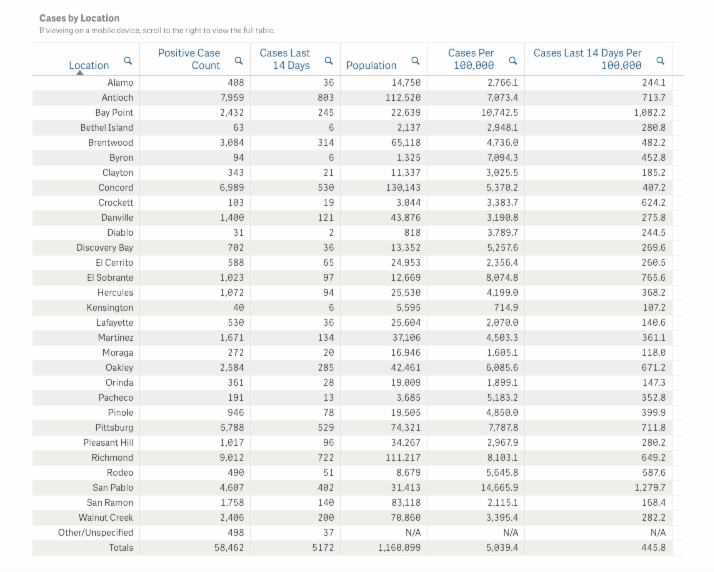
Task: Select the Other/Unspecified row label
Action: click(x=96, y=533)
